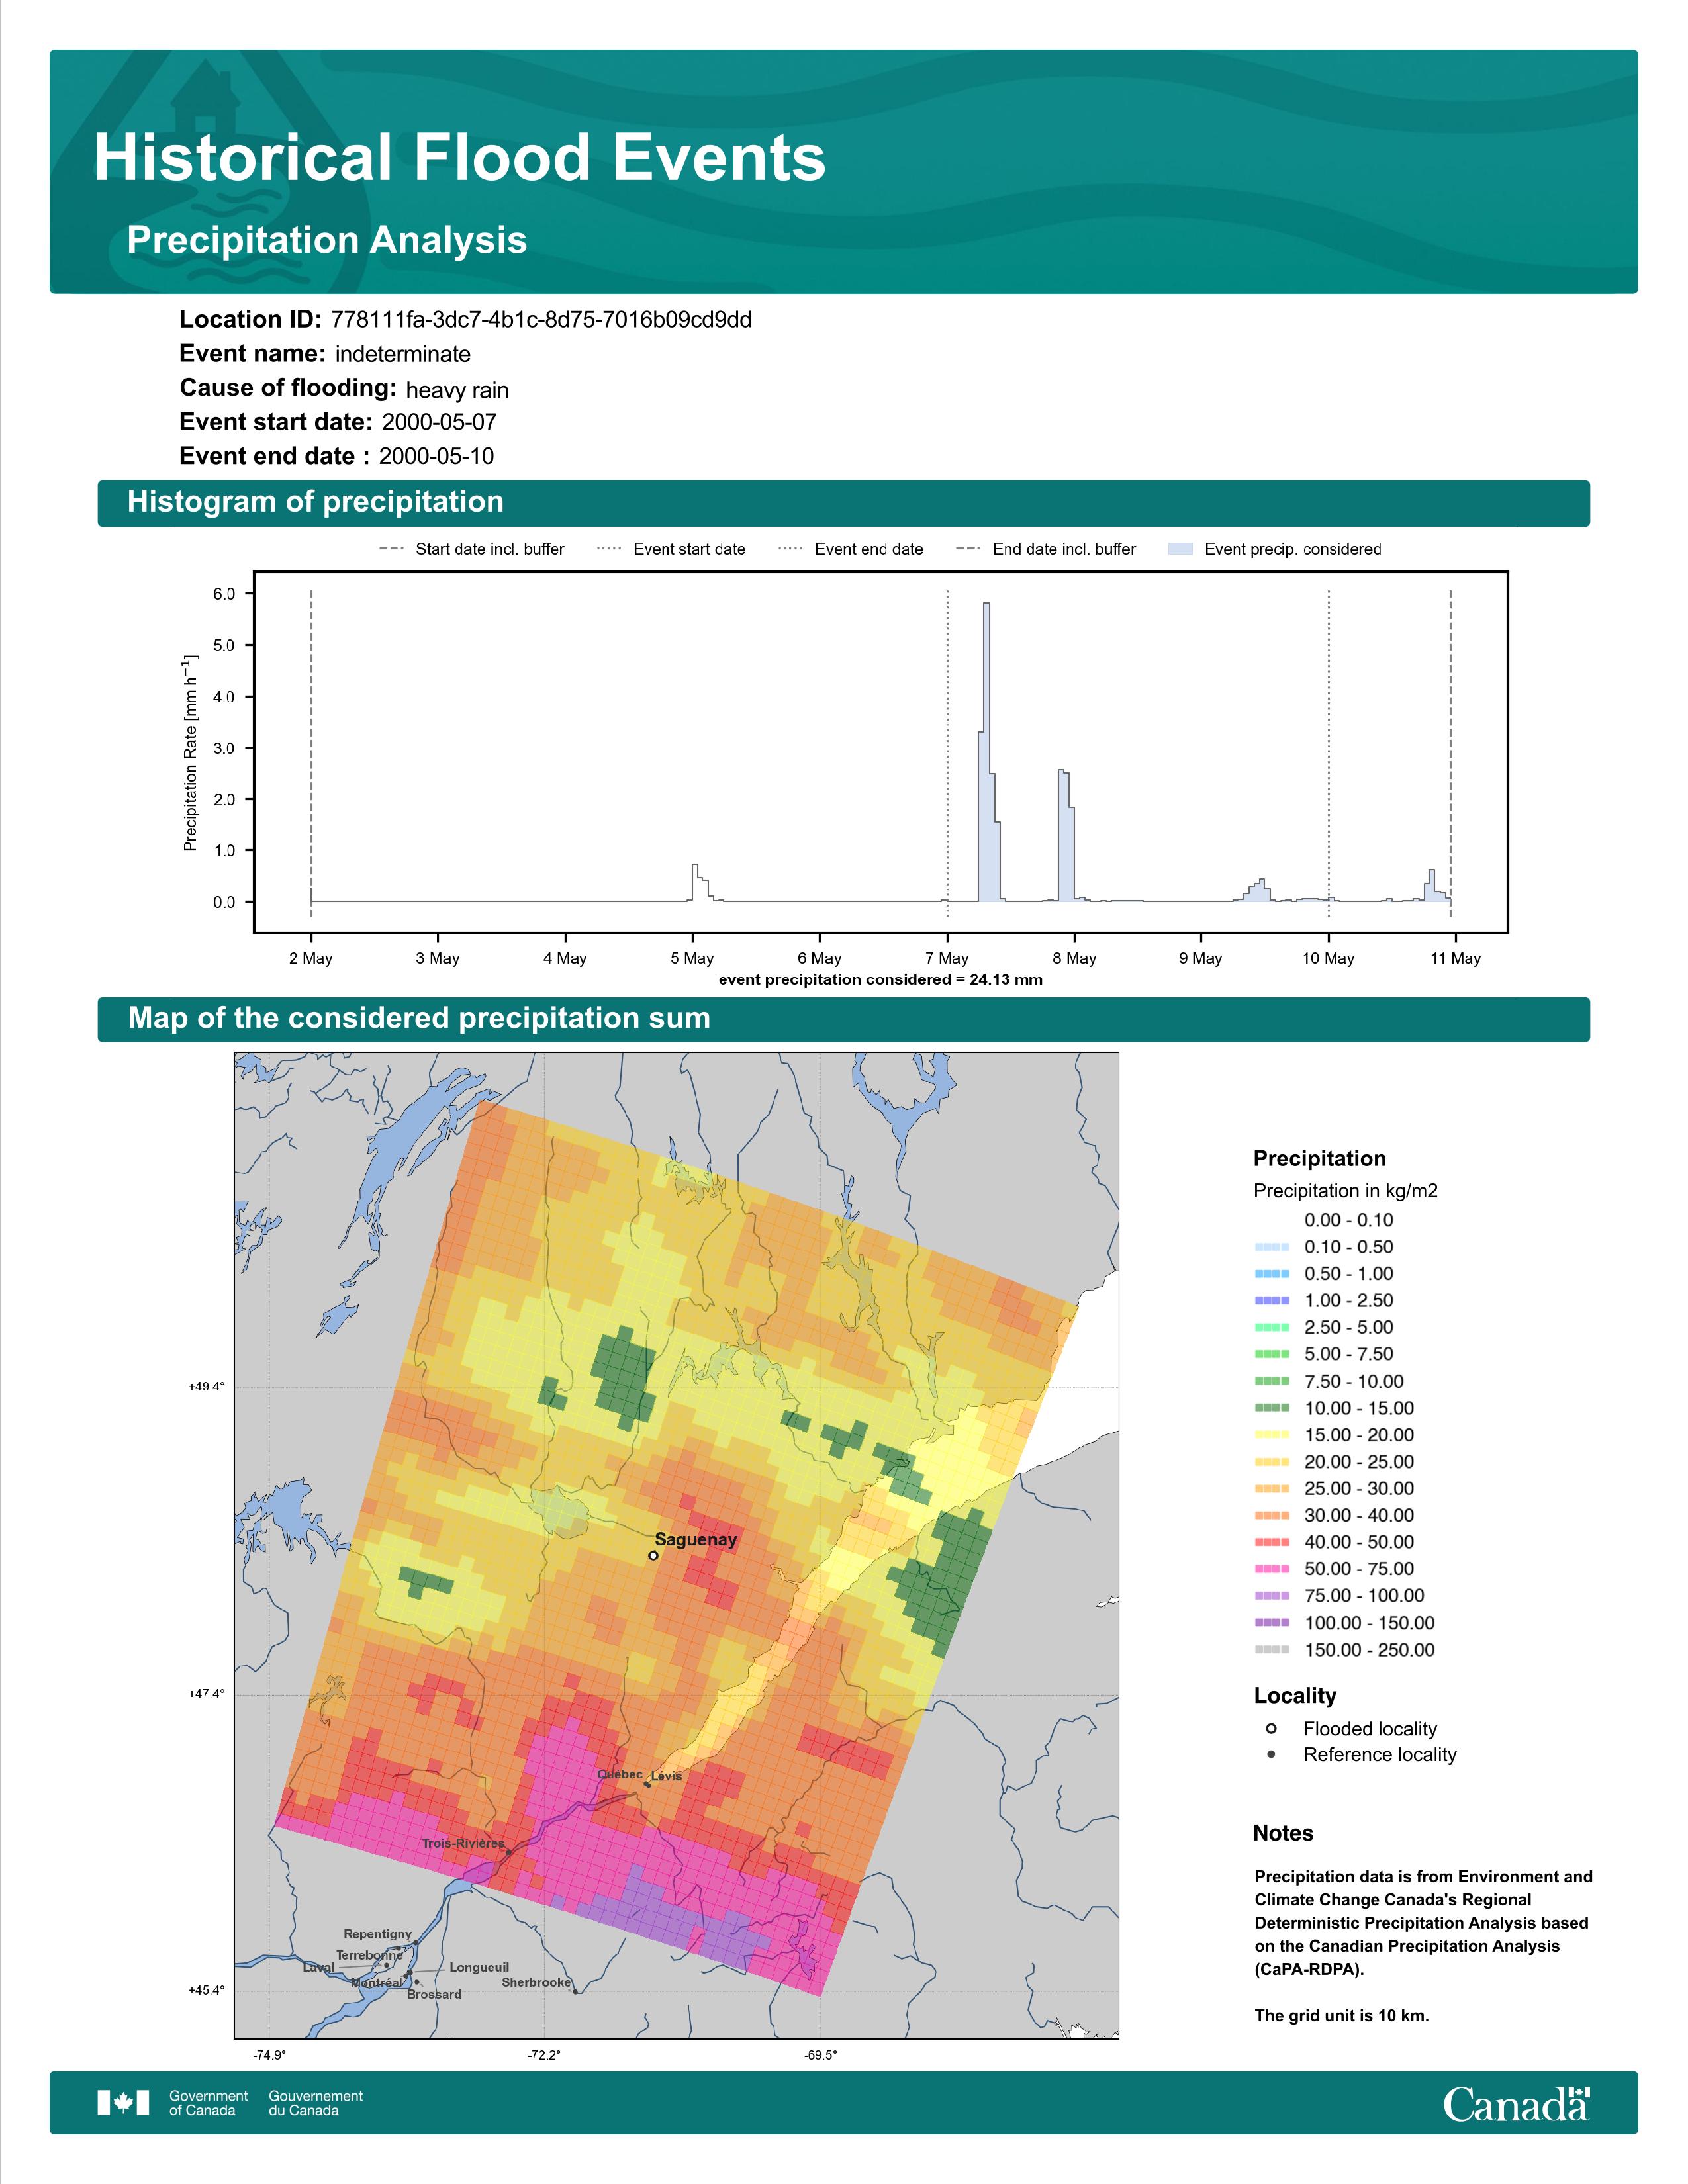This screenshot has height=2184, width=1688.
Task: Click event precipitation considered = 24.13 mm caption
Action: [881, 980]
